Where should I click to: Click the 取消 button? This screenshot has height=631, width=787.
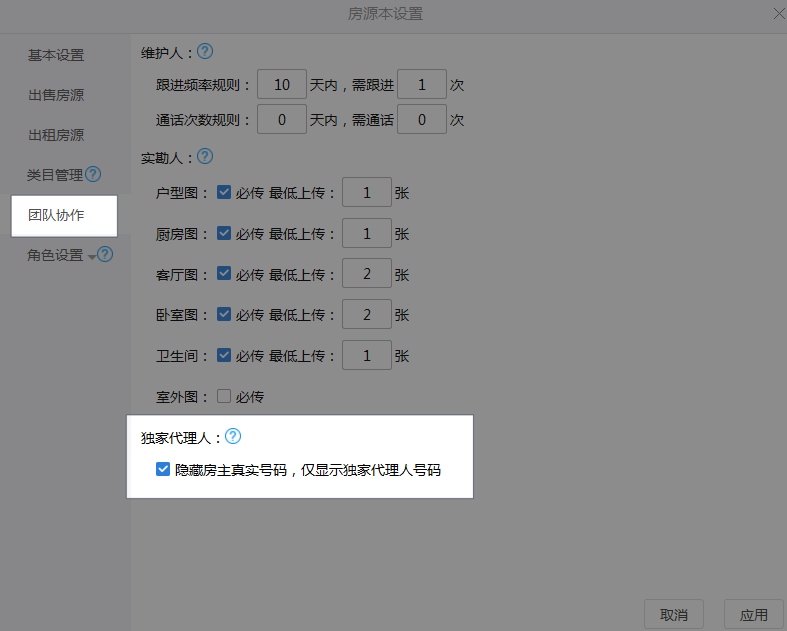674,614
